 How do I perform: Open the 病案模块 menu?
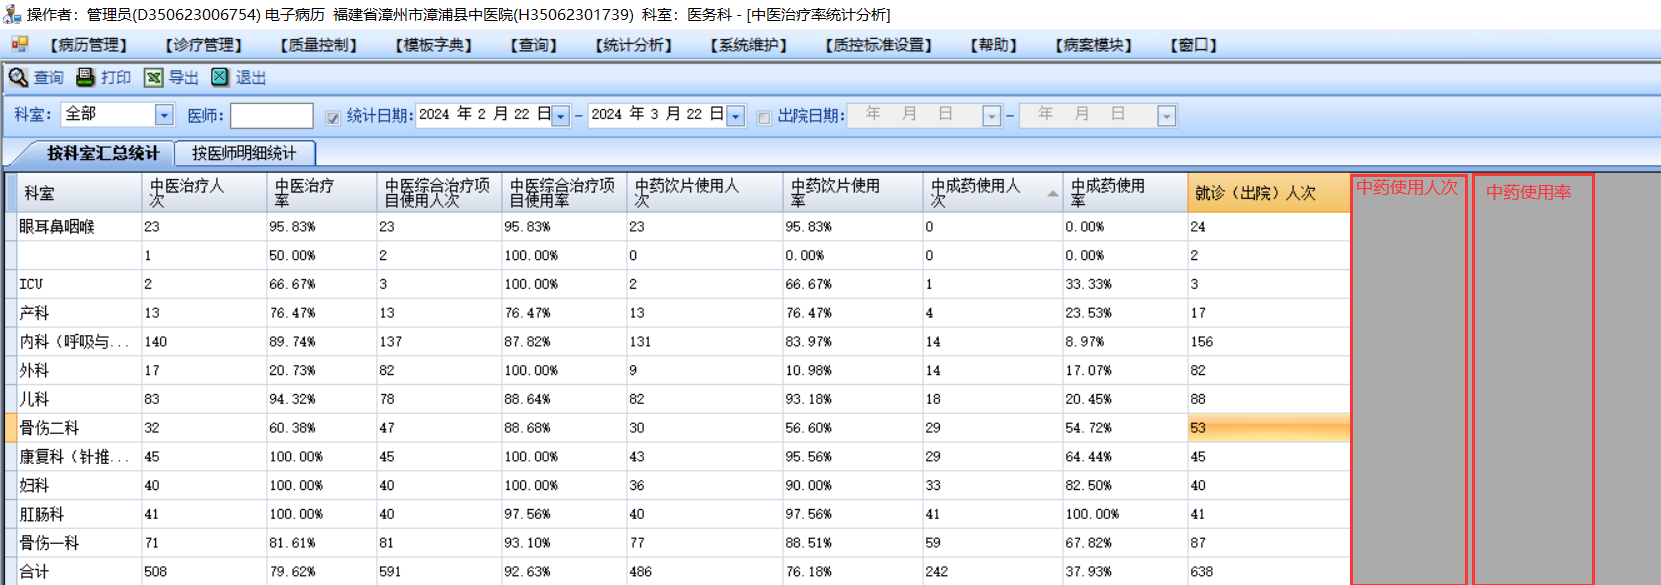(x=1094, y=45)
